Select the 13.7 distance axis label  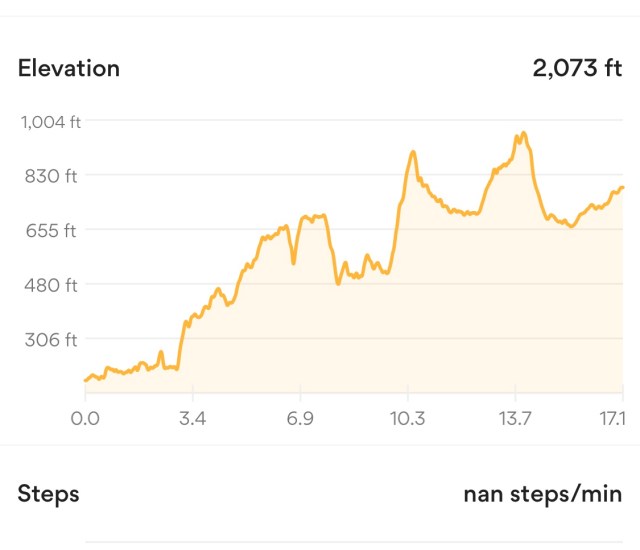(514, 418)
